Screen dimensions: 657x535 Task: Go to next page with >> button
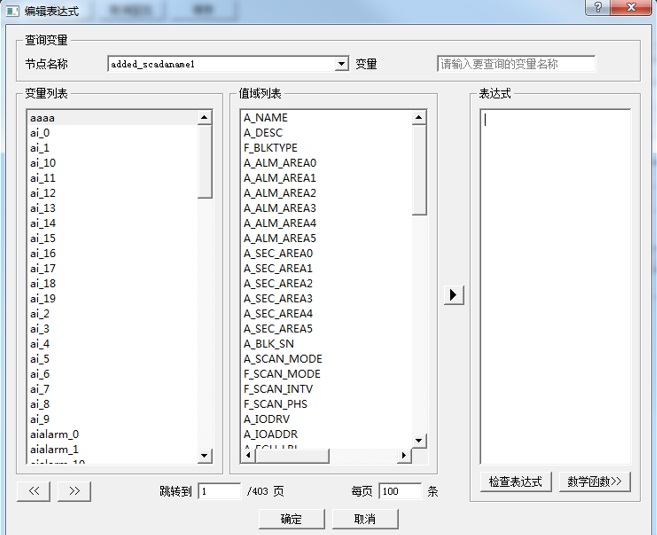(x=74, y=491)
